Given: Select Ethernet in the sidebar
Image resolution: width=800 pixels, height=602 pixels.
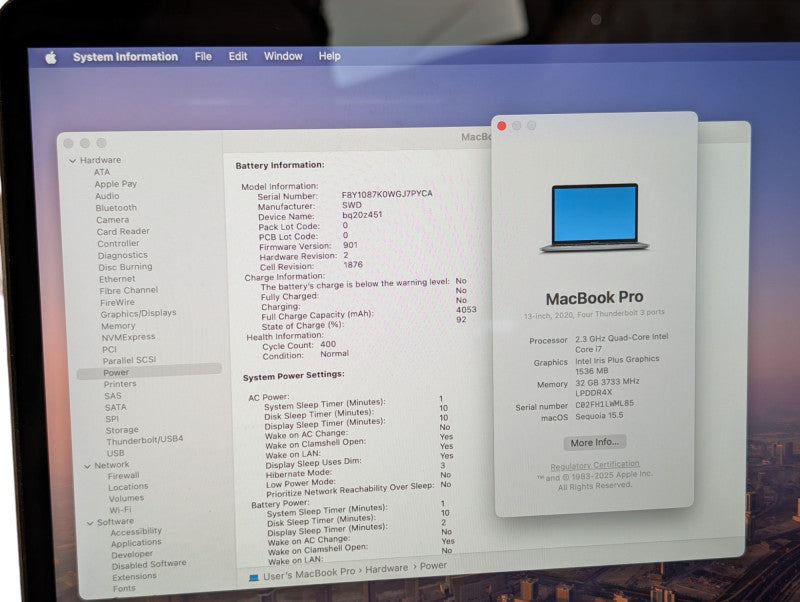Looking at the screenshot, I should (117, 279).
